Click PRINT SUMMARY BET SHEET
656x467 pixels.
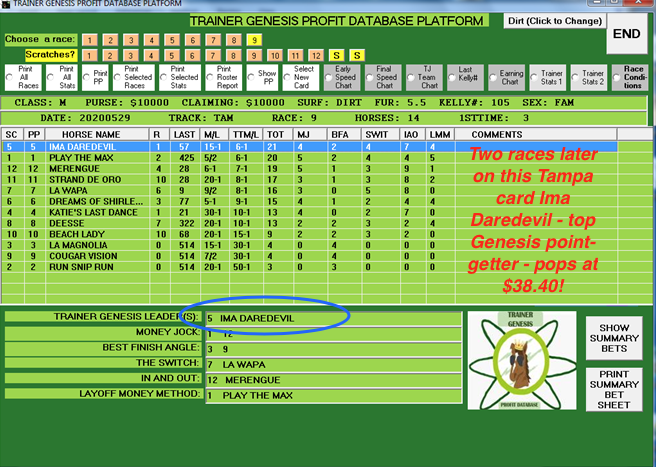click(x=614, y=390)
